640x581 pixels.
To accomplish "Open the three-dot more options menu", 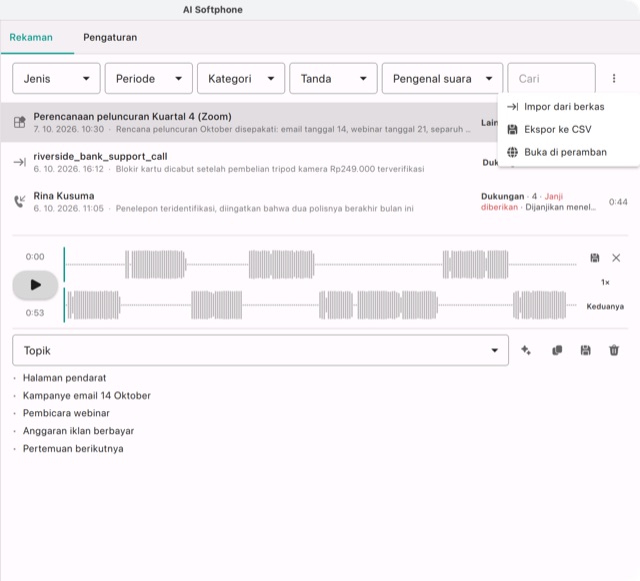I will click(614, 78).
